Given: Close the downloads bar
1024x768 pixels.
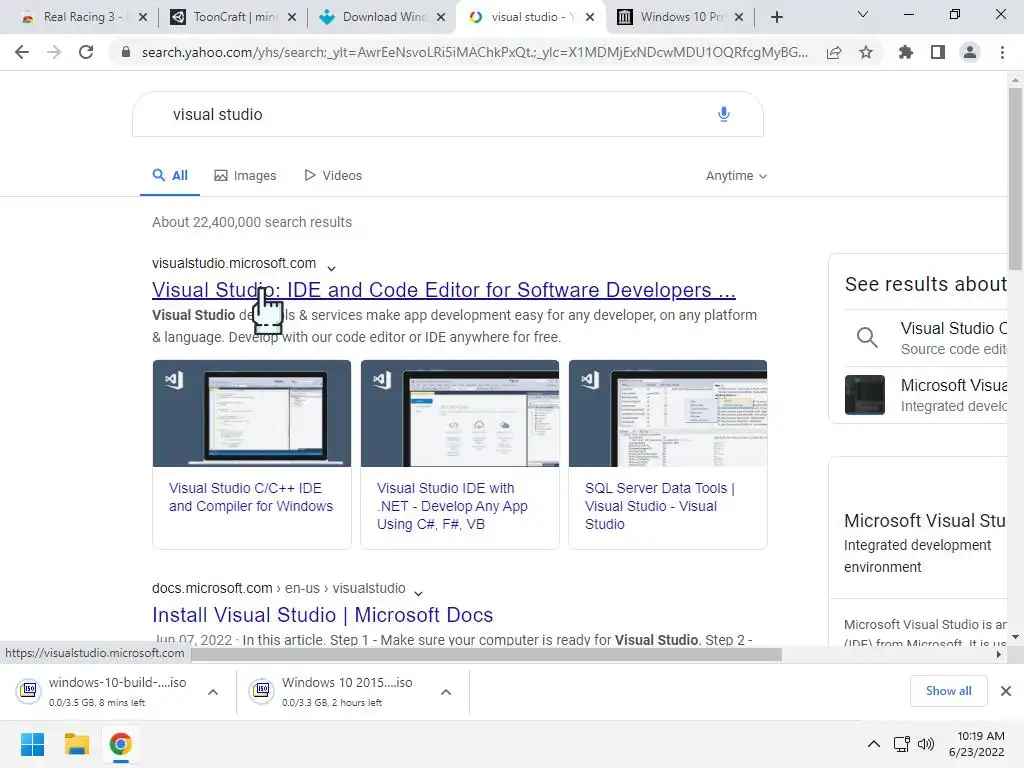Looking at the screenshot, I should tap(1006, 691).
